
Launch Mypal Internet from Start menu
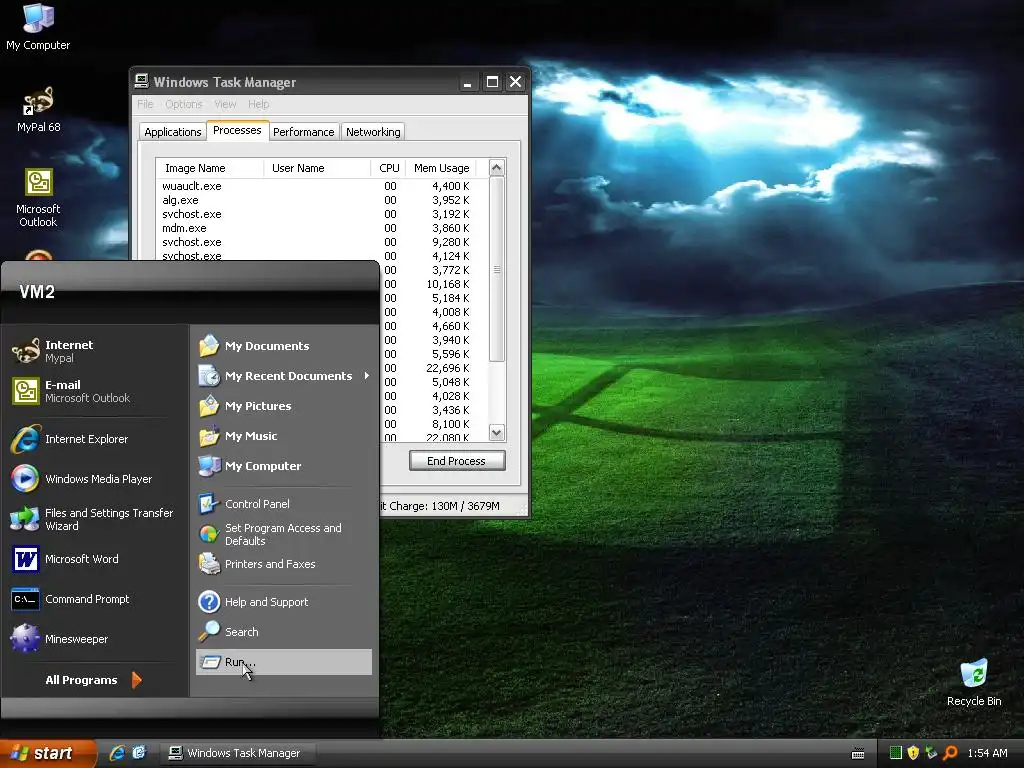[x=95, y=351]
